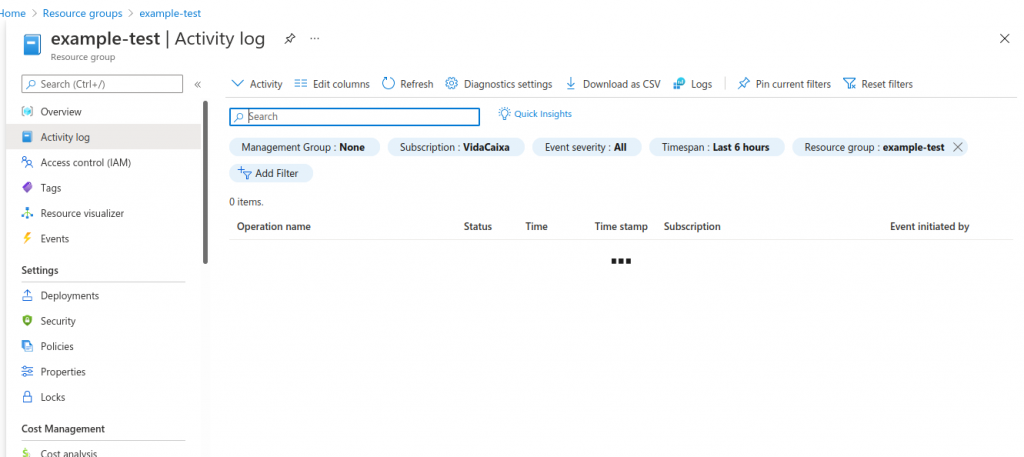Screen dimensions: 1024x457
Task: Click Pin current filters
Action: 784,84
